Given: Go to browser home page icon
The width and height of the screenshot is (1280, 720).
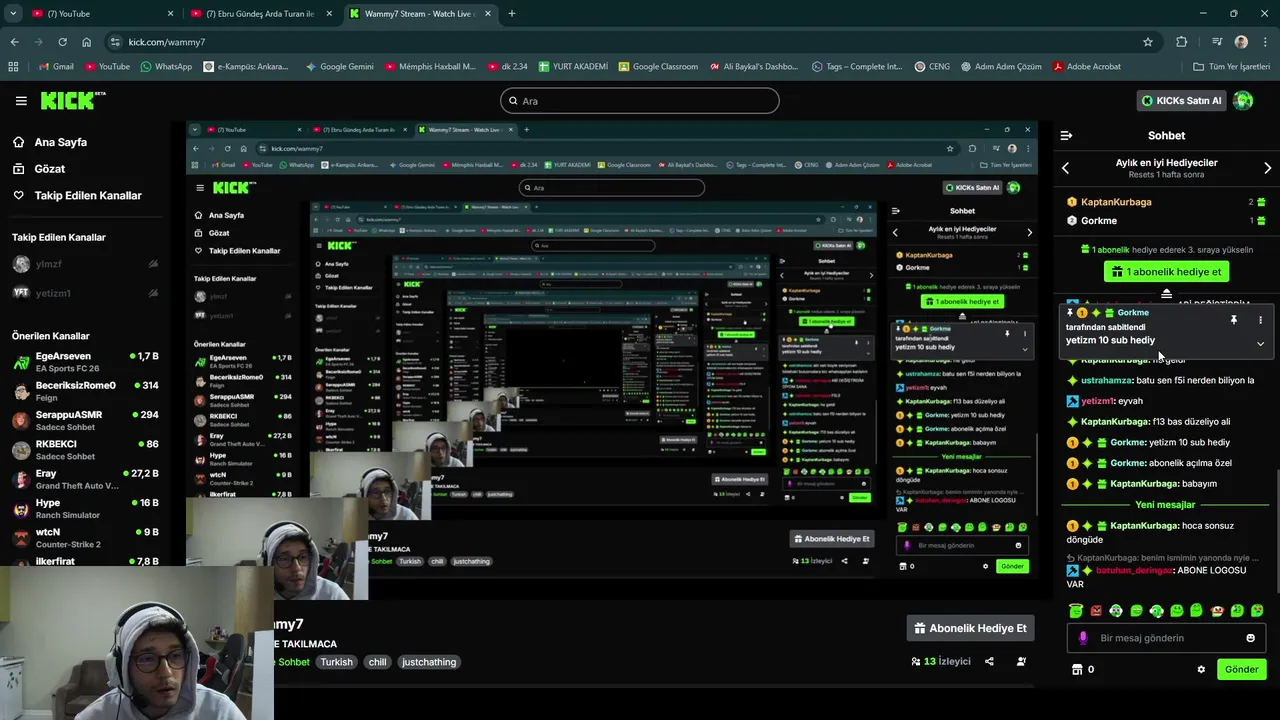Looking at the screenshot, I should [x=86, y=42].
